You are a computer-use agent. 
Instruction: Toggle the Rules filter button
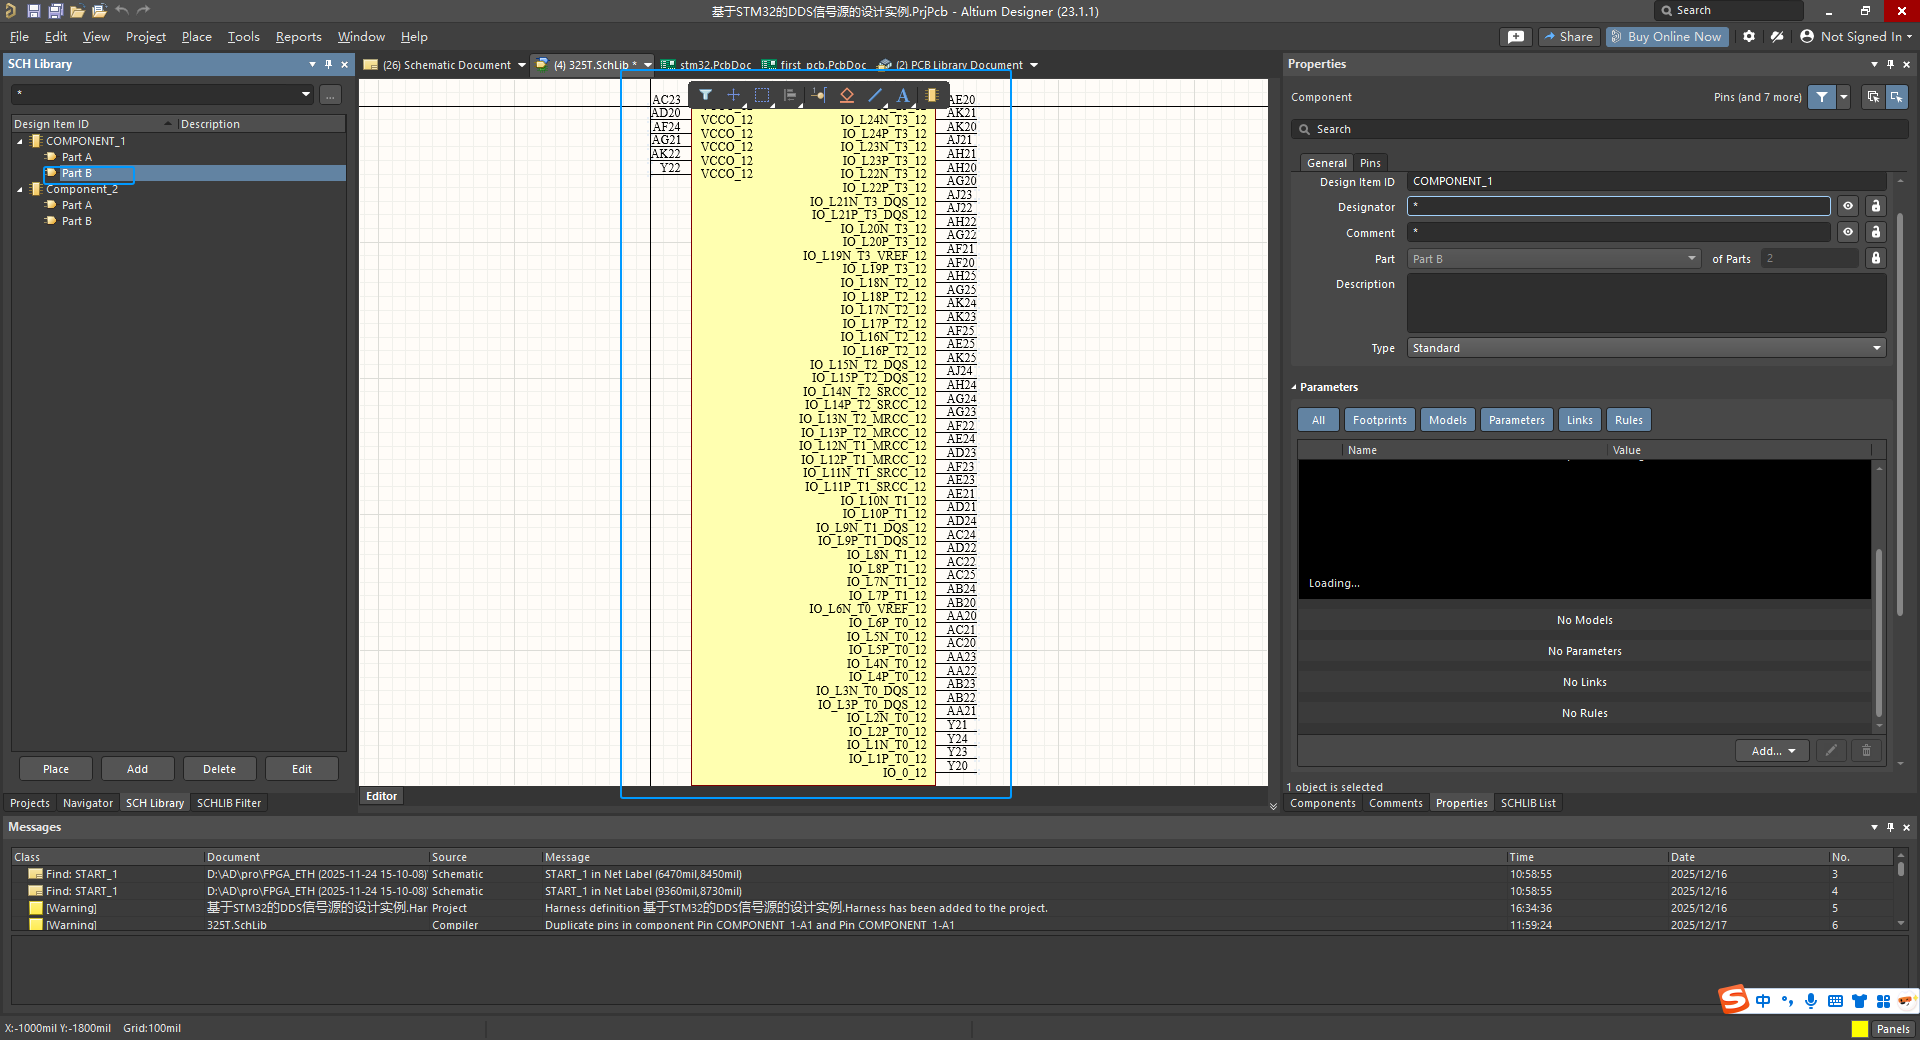click(x=1628, y=420)
